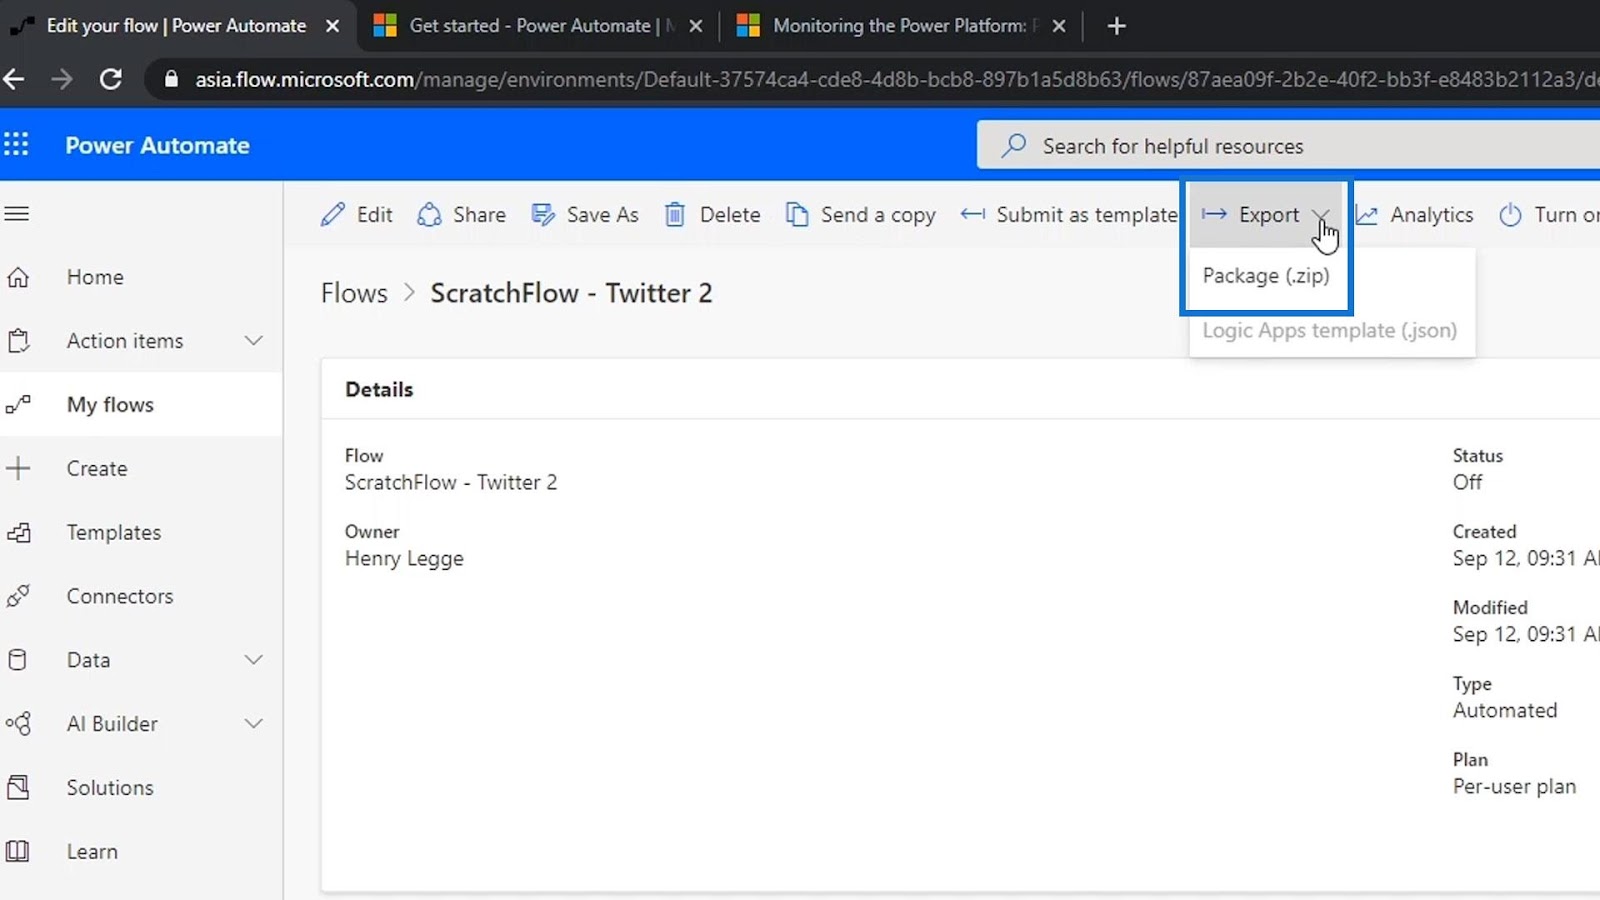Click the Connectors plug icon

tap(18, 596)
